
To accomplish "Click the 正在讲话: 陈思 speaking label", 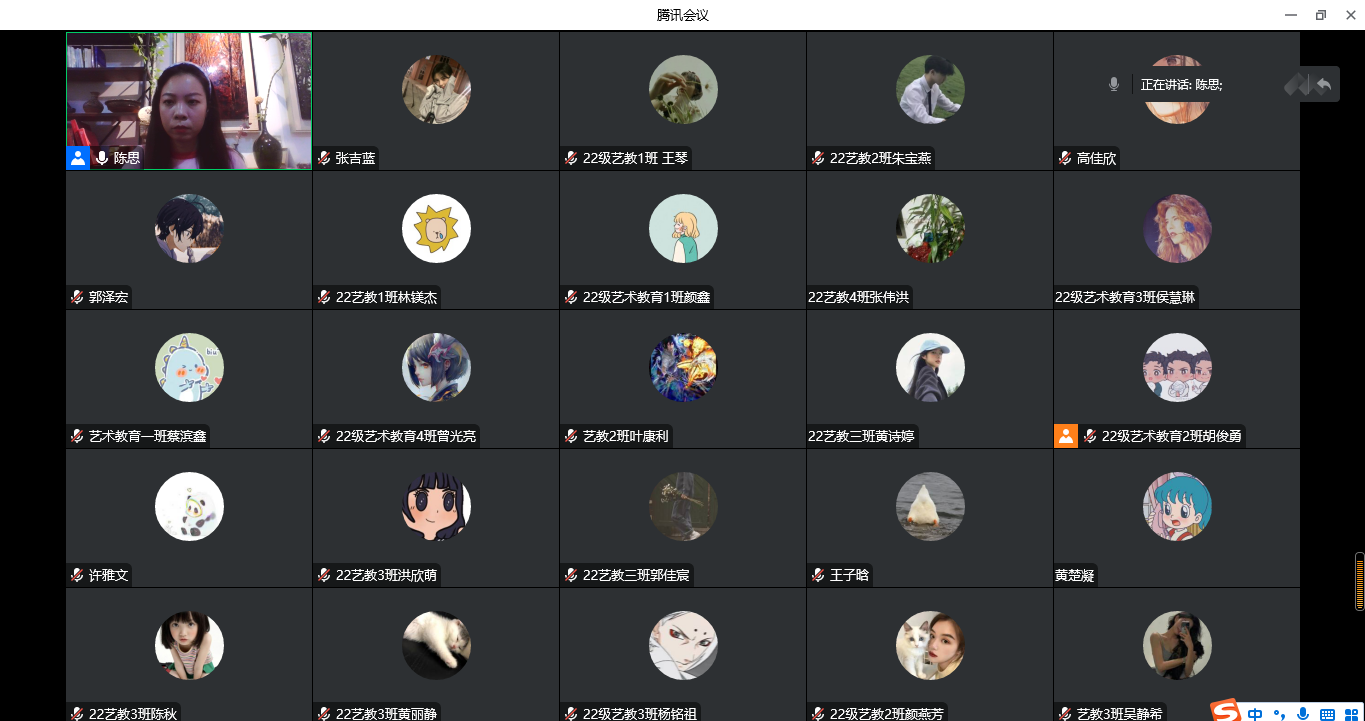I will click(1182, 85).
